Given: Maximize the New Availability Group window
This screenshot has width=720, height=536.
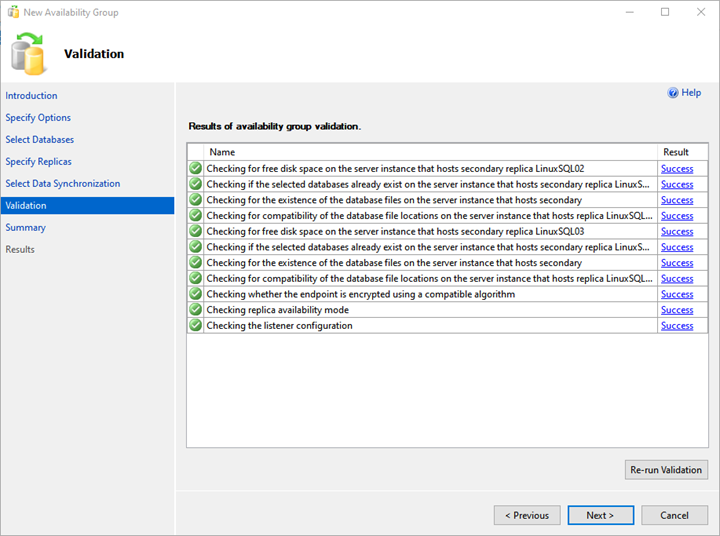Looking at the screenshot, I should (x=665, y=12).
